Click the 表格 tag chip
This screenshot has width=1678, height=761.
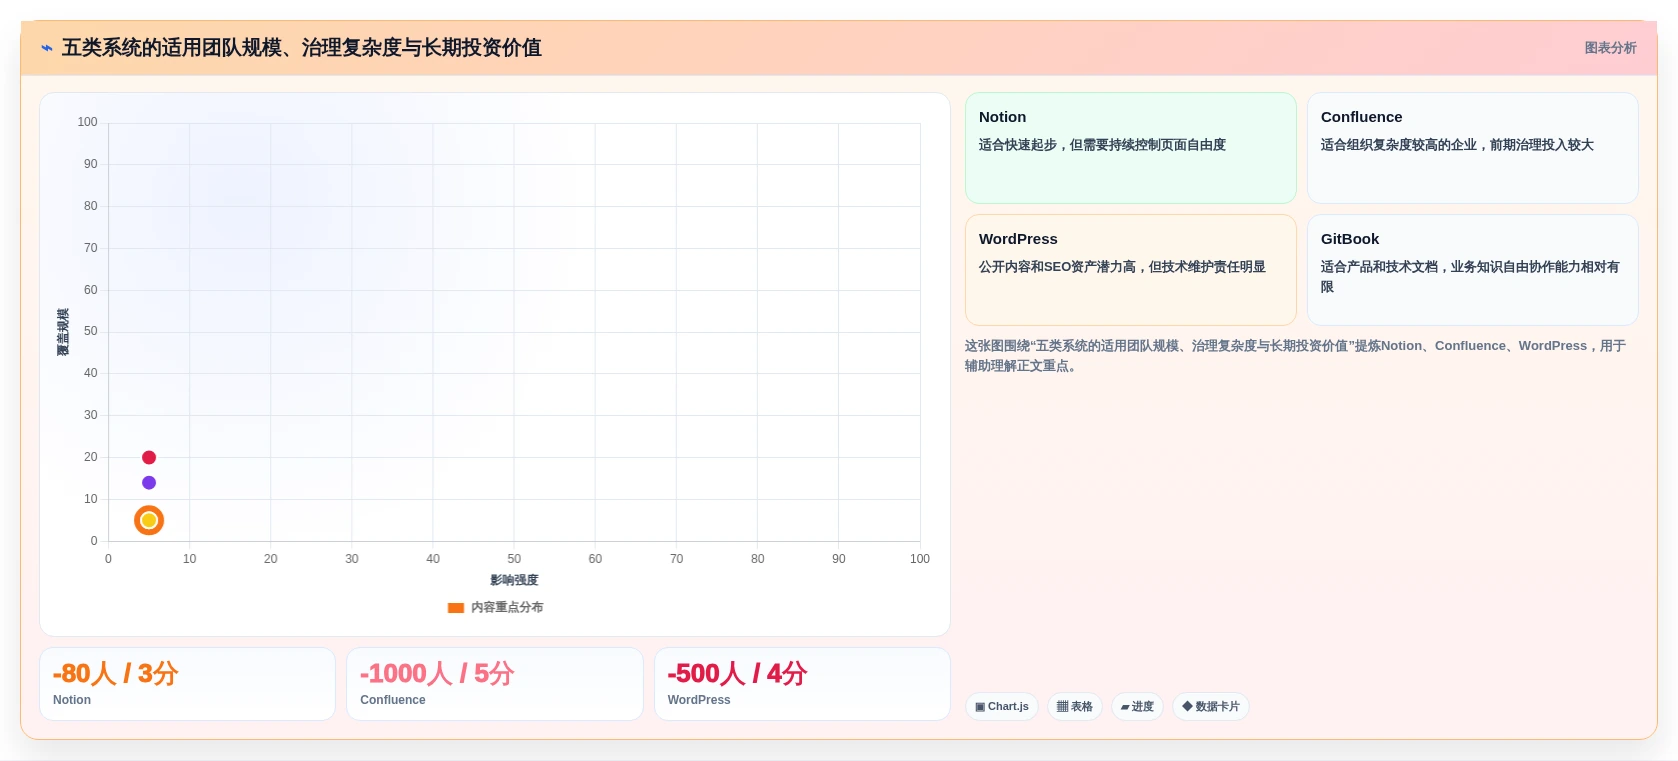1075,706
